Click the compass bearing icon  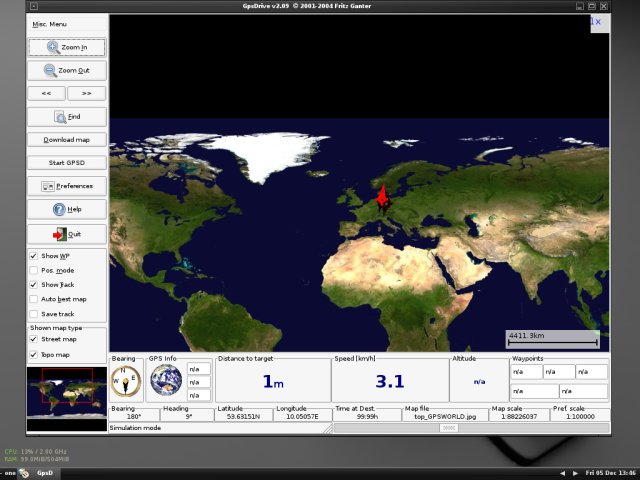tap(125, 381)
